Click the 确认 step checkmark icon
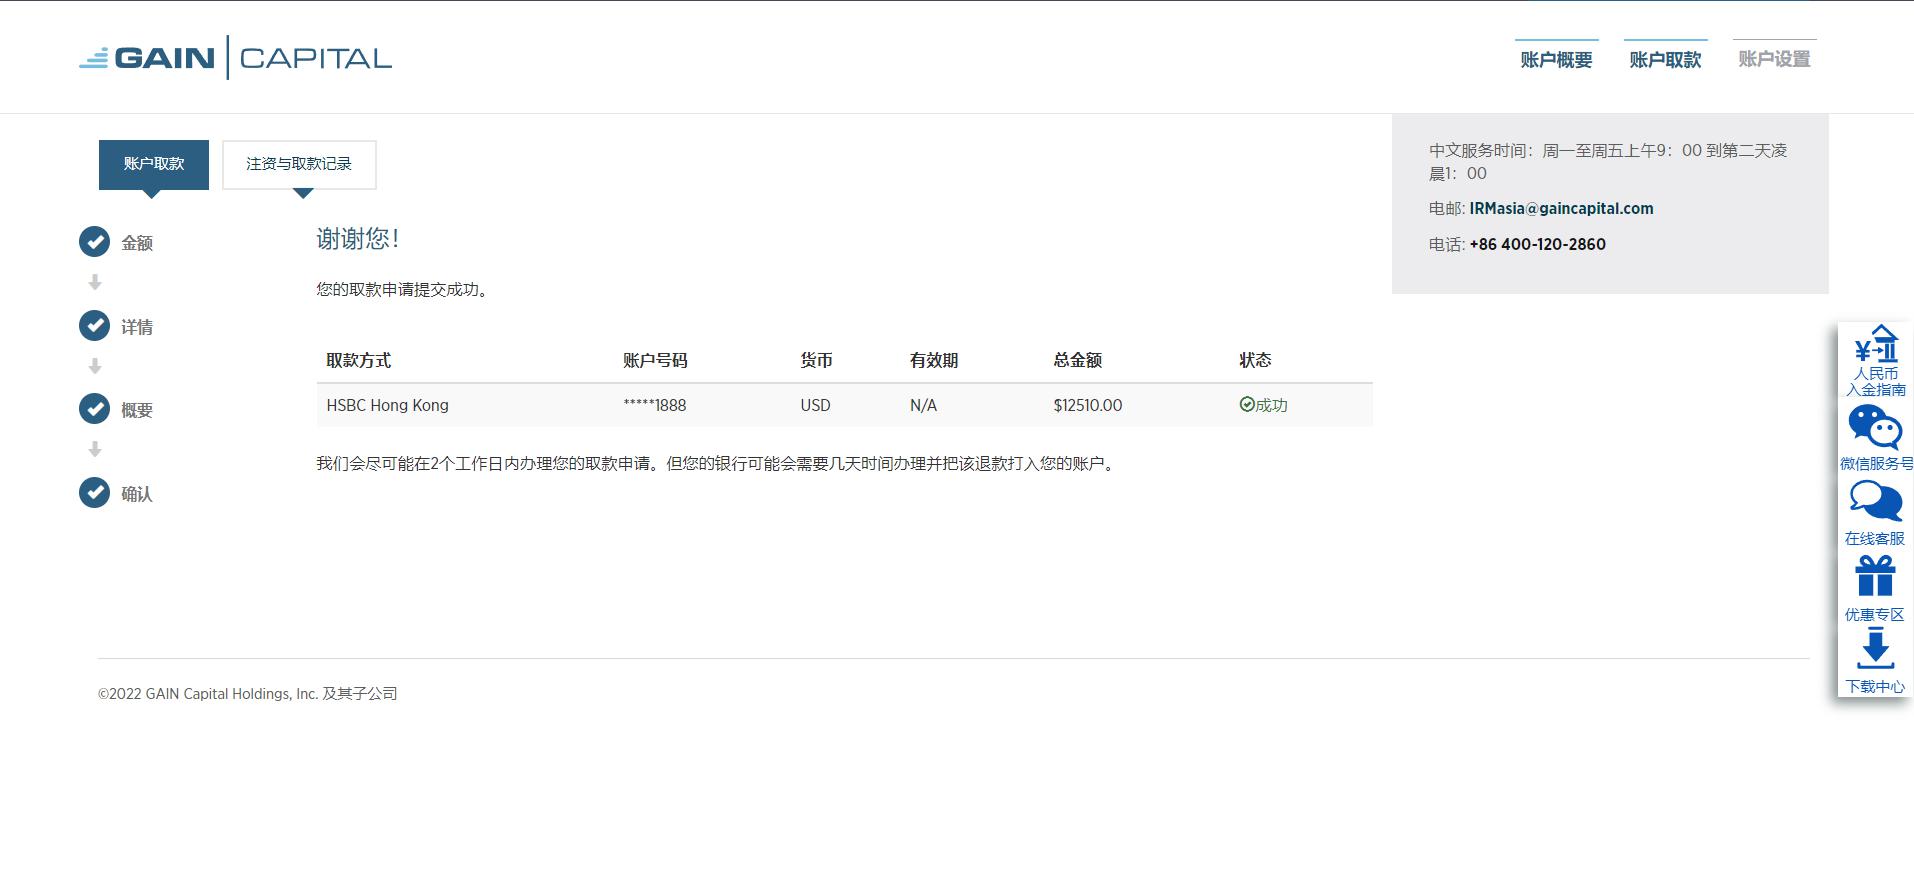Screen dimensions: 1914x878 [95, 493]
